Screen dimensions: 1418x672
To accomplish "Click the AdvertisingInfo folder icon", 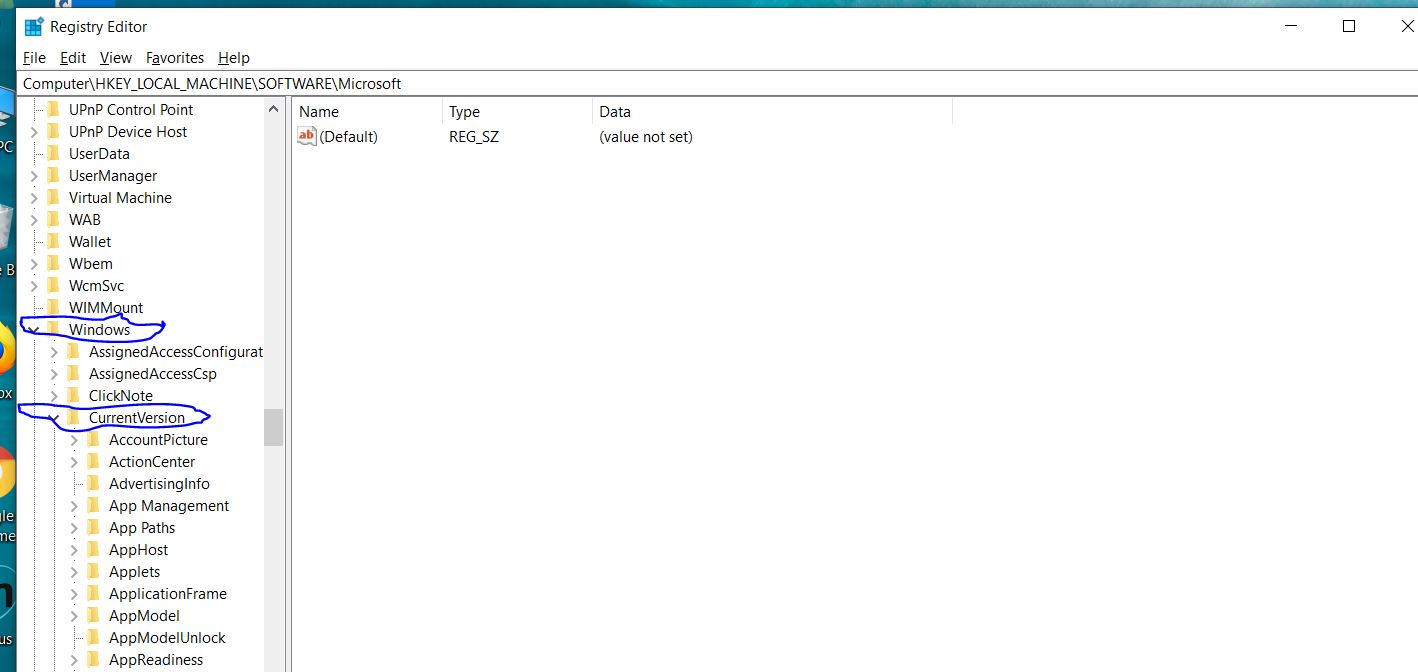I will [94, 483].
